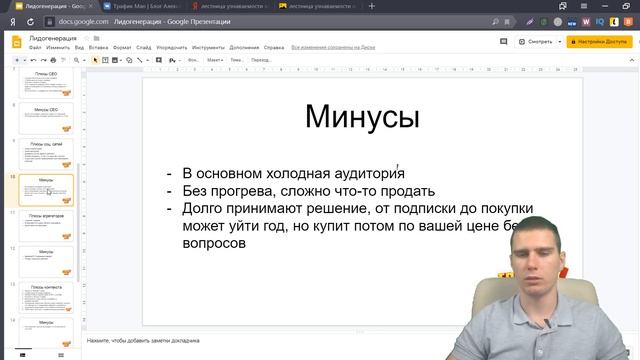Click the Paint format icon
This screenshot has height=360, width=640.
pyautogui.click(x=63, y=60)
